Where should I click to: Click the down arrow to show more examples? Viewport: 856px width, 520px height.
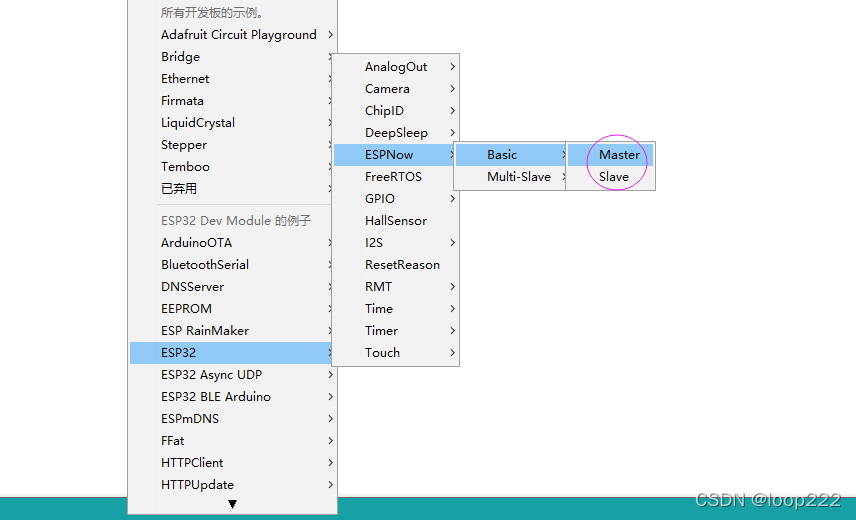tap(233, 504)
